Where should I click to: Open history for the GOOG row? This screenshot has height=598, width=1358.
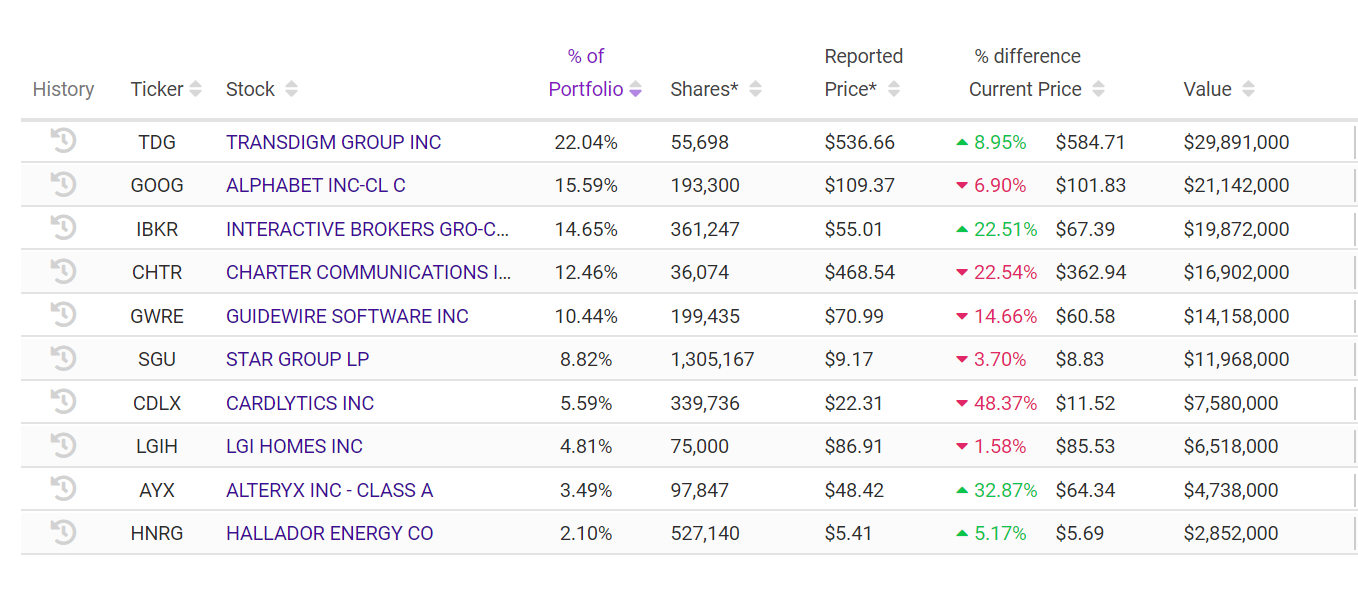click(63, 184)
